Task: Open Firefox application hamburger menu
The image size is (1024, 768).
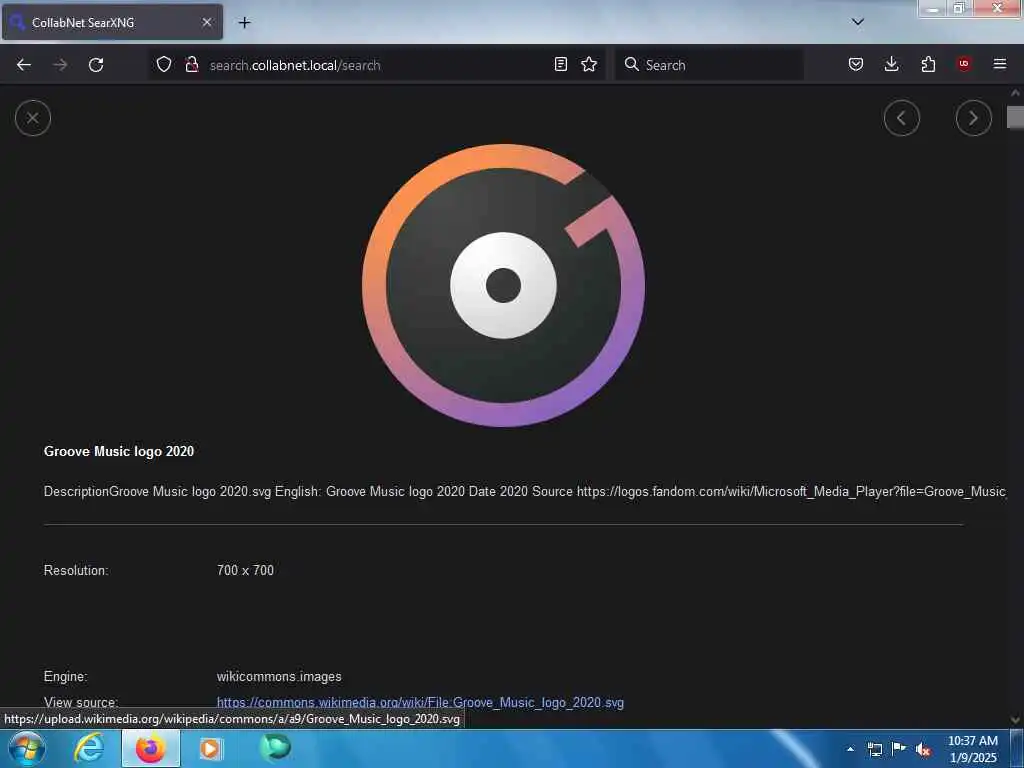Action: tap(1000, 64)
